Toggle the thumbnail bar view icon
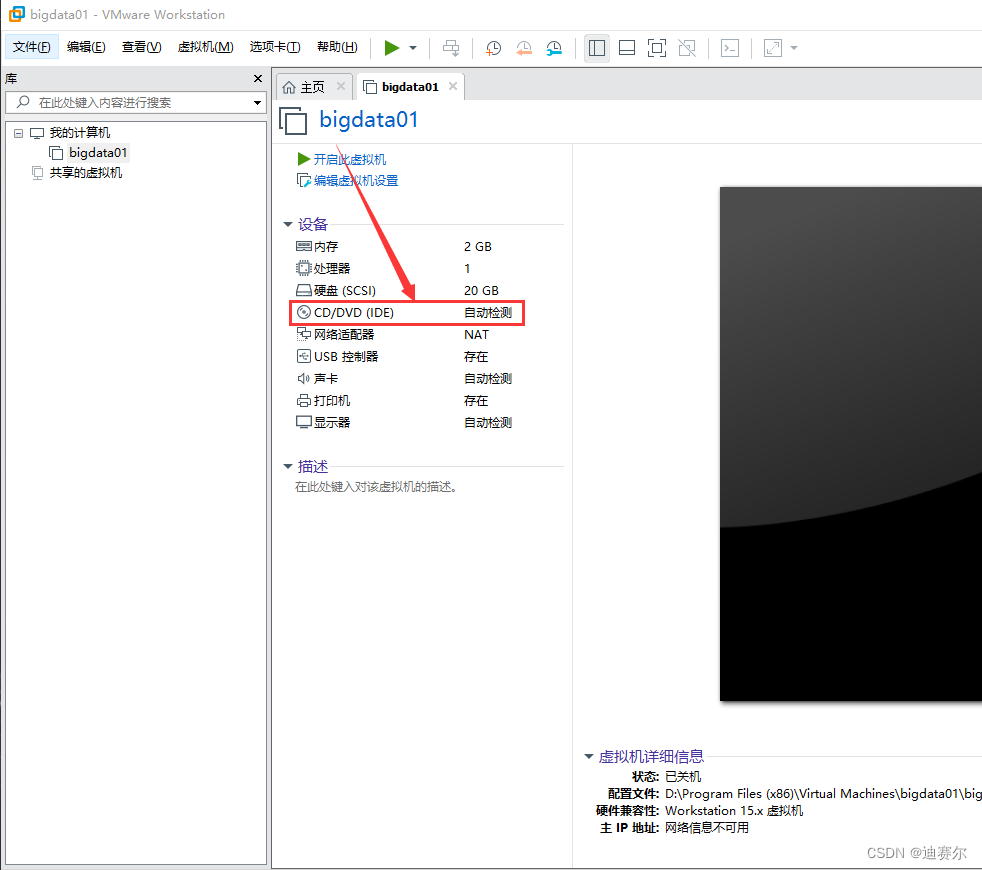This screenshot has height=870, width=982. (x=627, y=48)
